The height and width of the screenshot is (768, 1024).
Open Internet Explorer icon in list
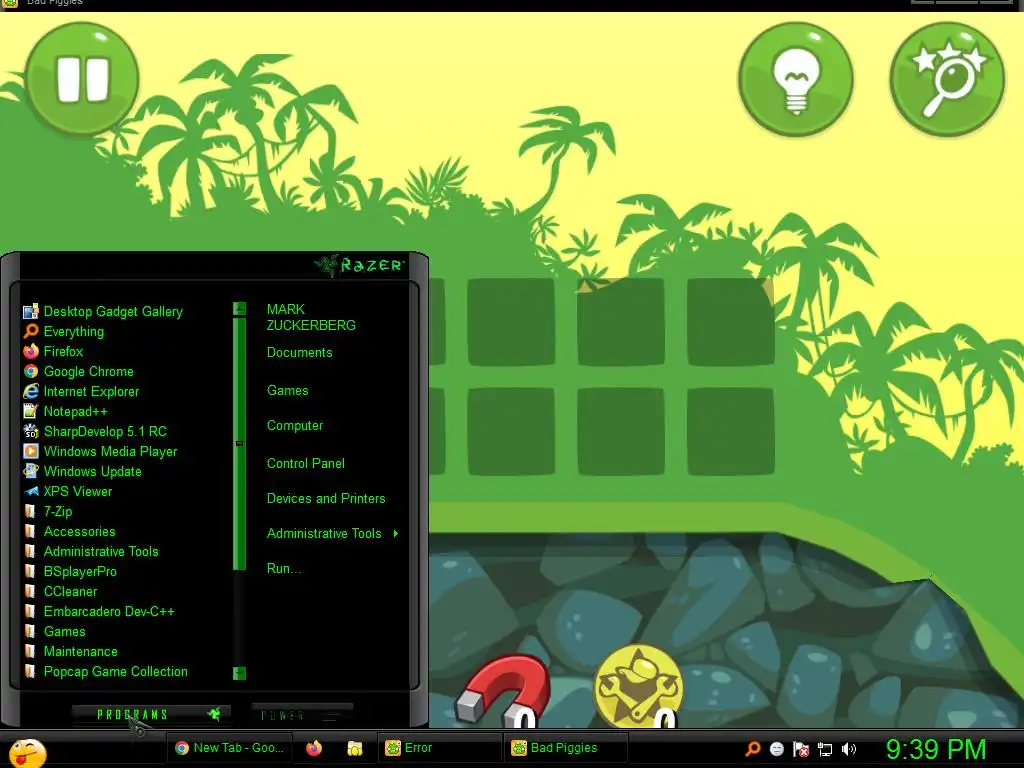(x=31, y=392)
